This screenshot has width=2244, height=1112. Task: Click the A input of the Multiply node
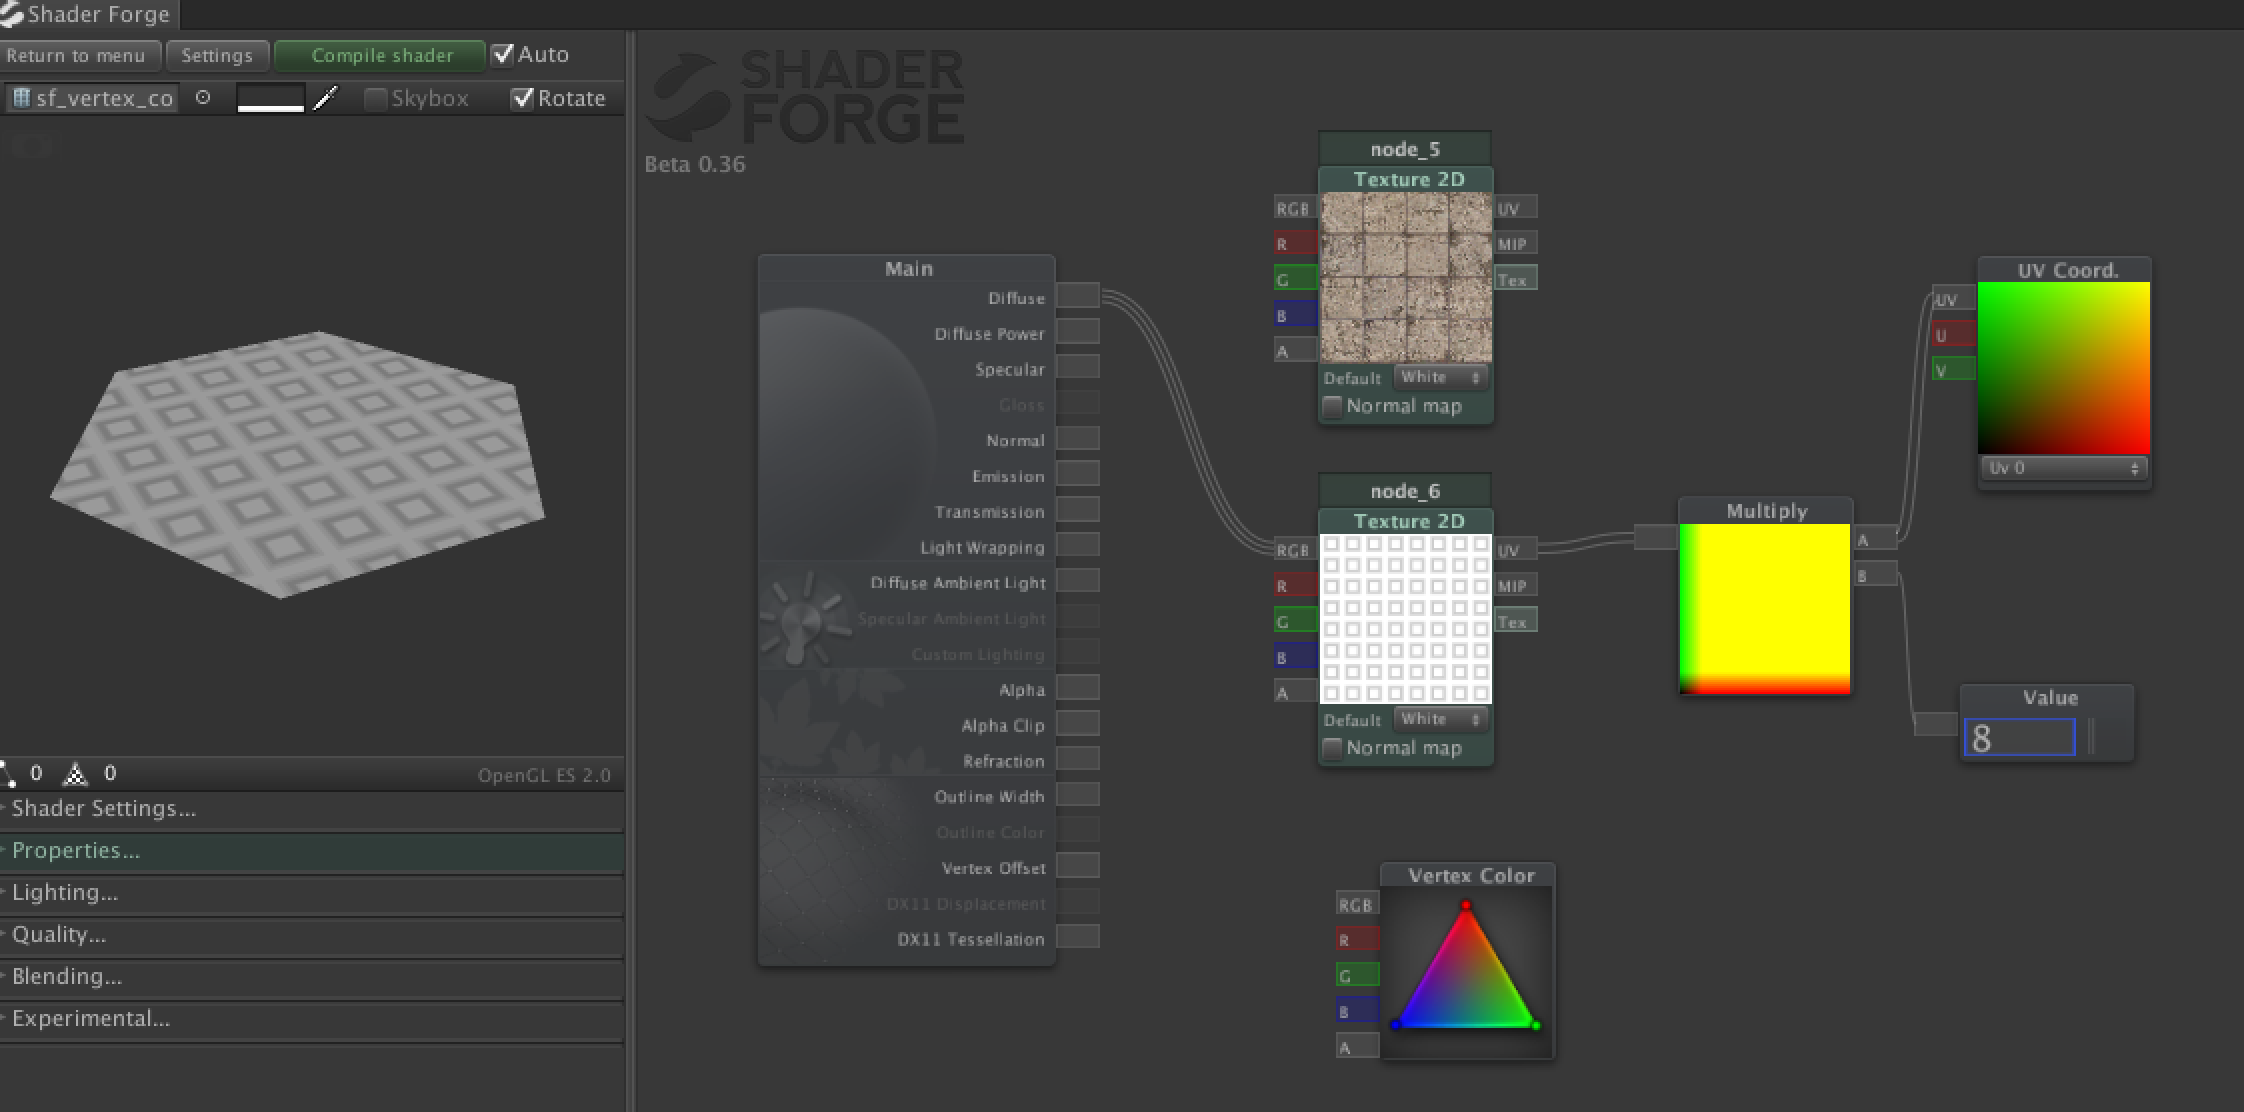[1875, 539]
